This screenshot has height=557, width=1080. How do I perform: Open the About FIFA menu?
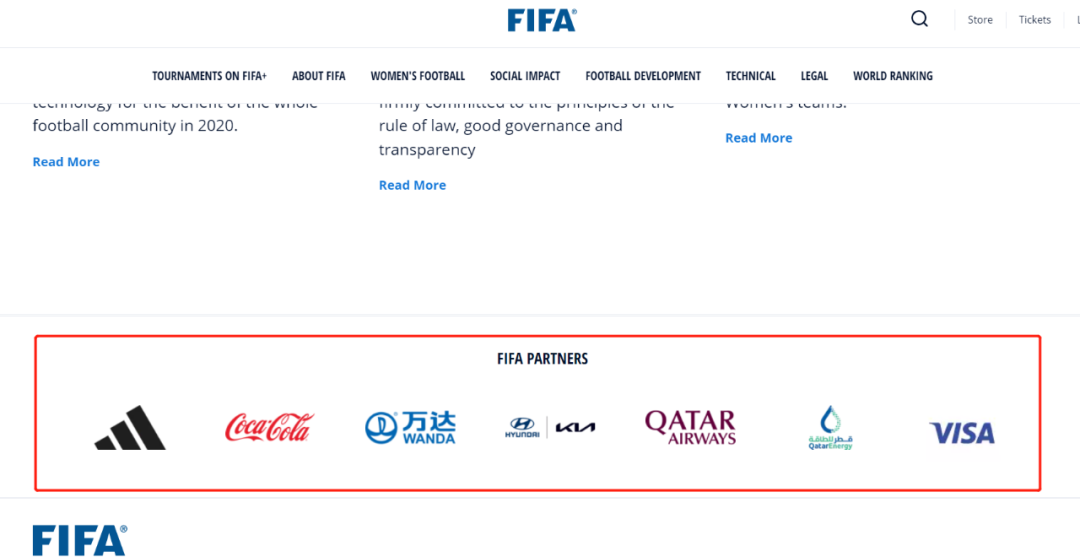click(319, 76)
